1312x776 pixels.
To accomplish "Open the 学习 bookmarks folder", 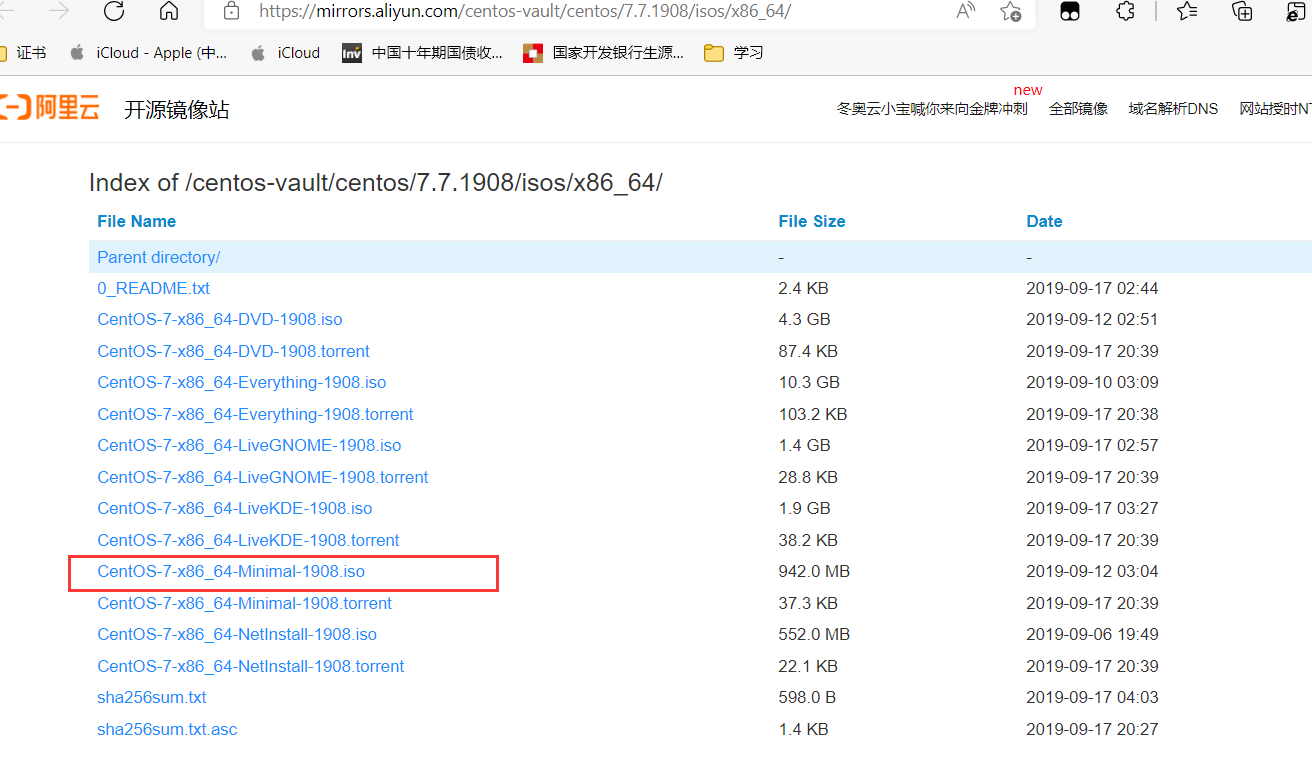I will pos(734,53).
